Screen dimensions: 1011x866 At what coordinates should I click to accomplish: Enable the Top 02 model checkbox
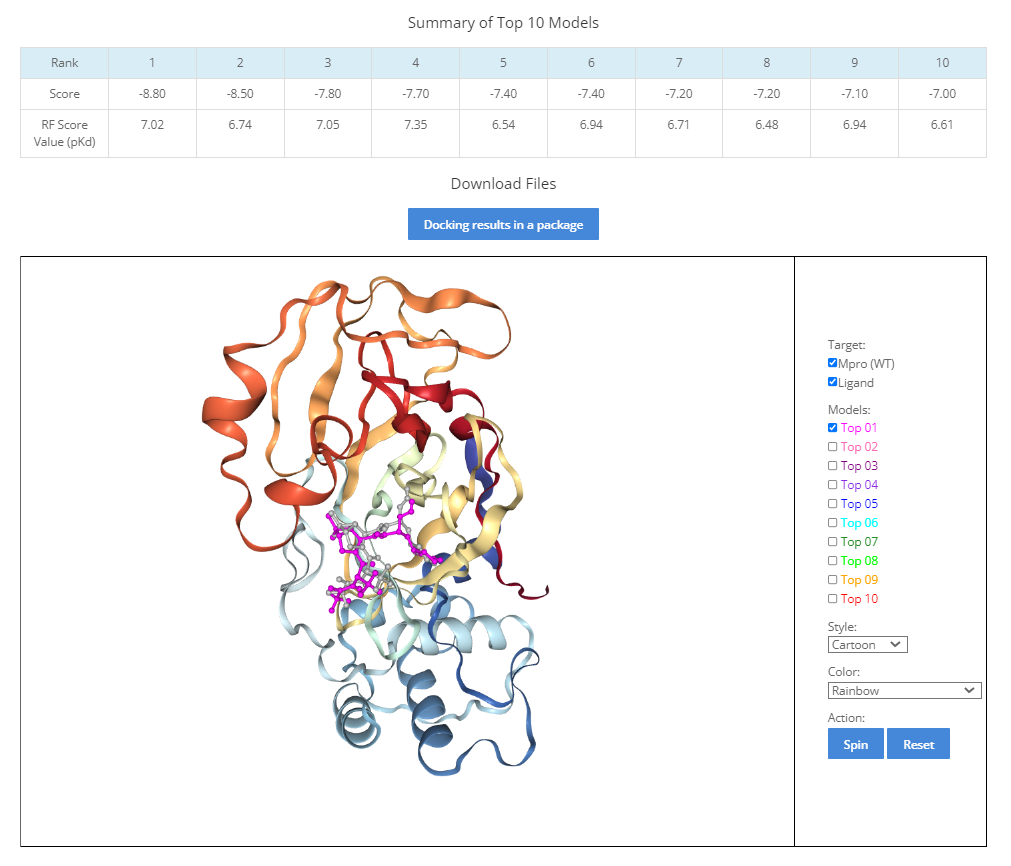(x=833, y=447)
